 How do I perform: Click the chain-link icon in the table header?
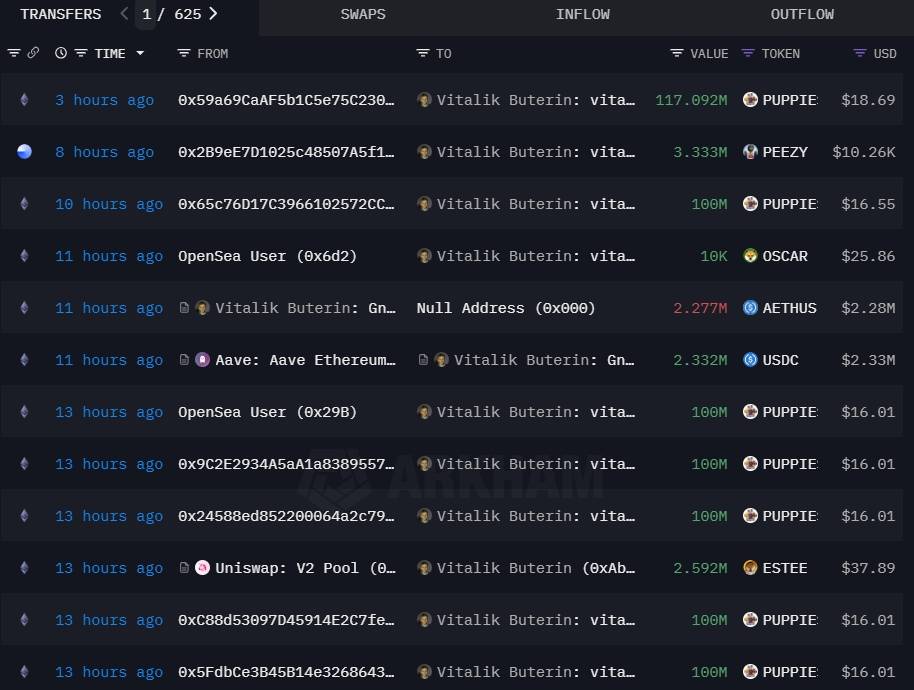pos(33,53)
